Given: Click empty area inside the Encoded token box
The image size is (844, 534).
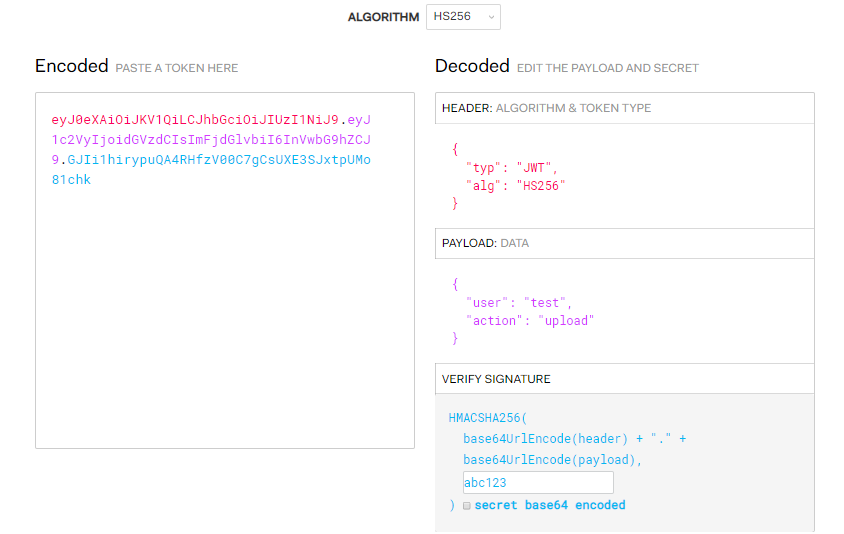Looking at the screenshot, I should [x=224, y=320].
